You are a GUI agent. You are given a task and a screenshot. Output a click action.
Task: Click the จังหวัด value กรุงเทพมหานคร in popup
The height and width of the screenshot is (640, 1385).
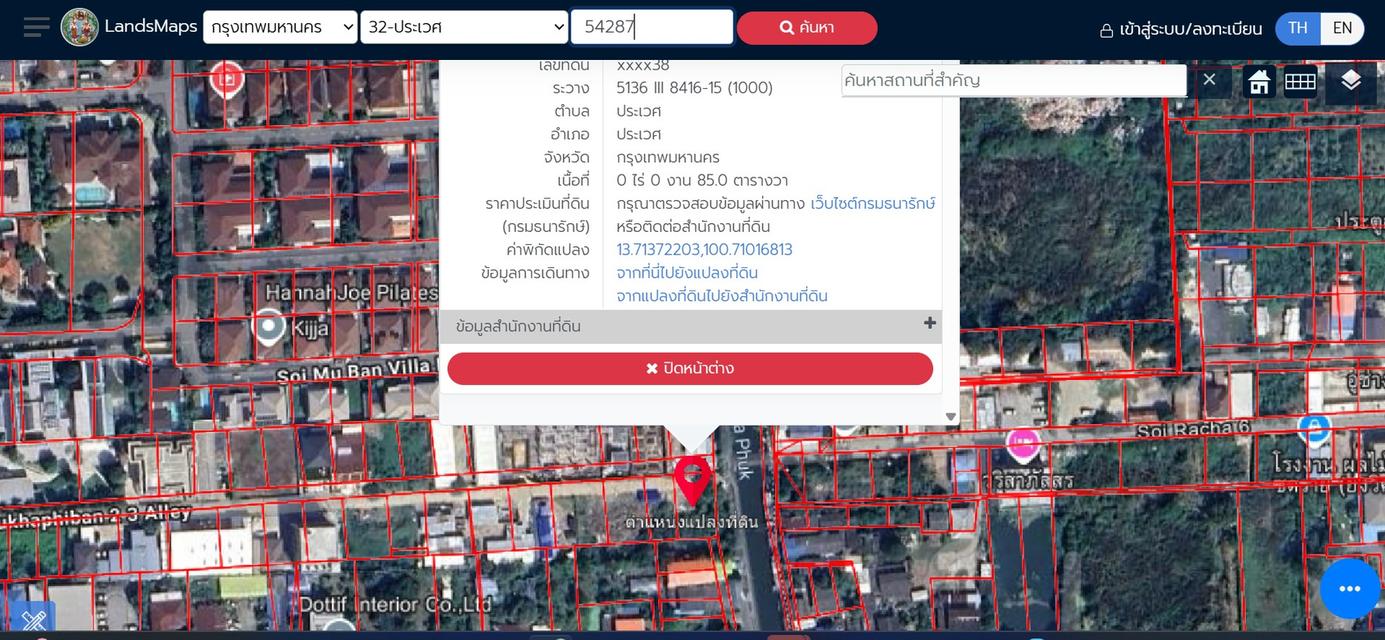(x=668, y=158)
